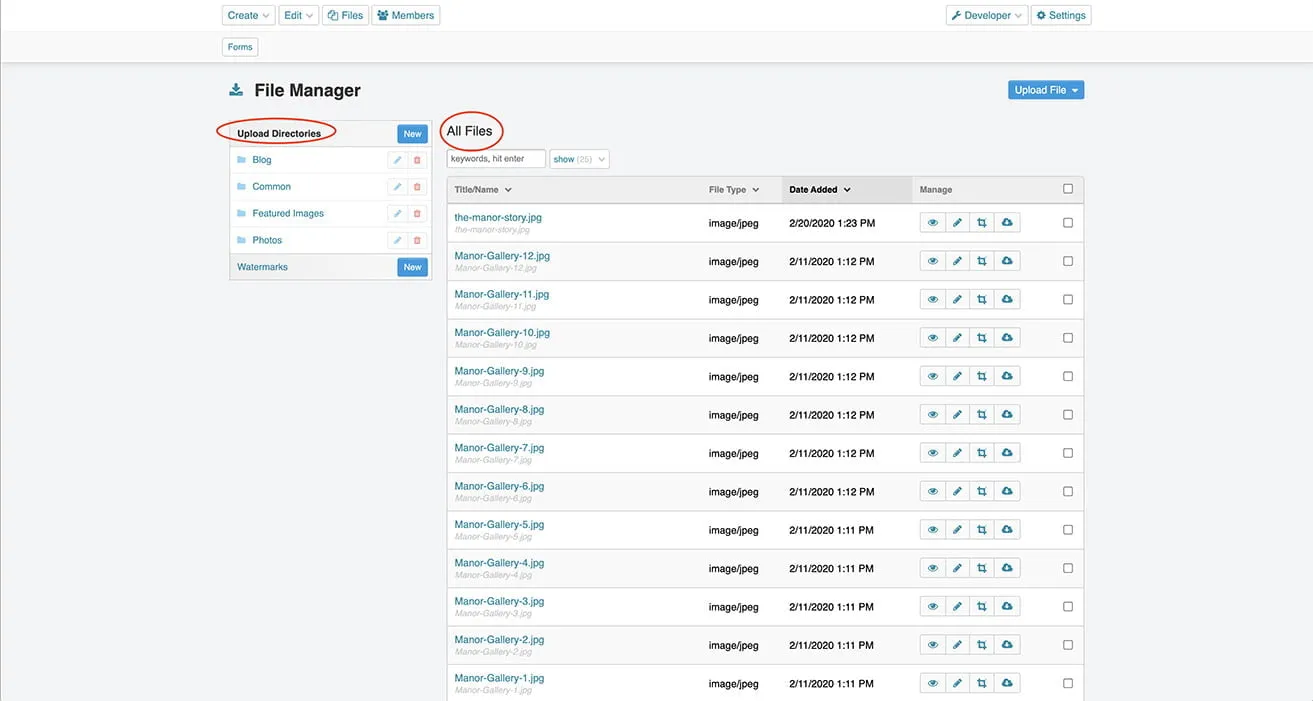Create New upload directory
This screenshot has height=701, width=1313.
[412, 134]
